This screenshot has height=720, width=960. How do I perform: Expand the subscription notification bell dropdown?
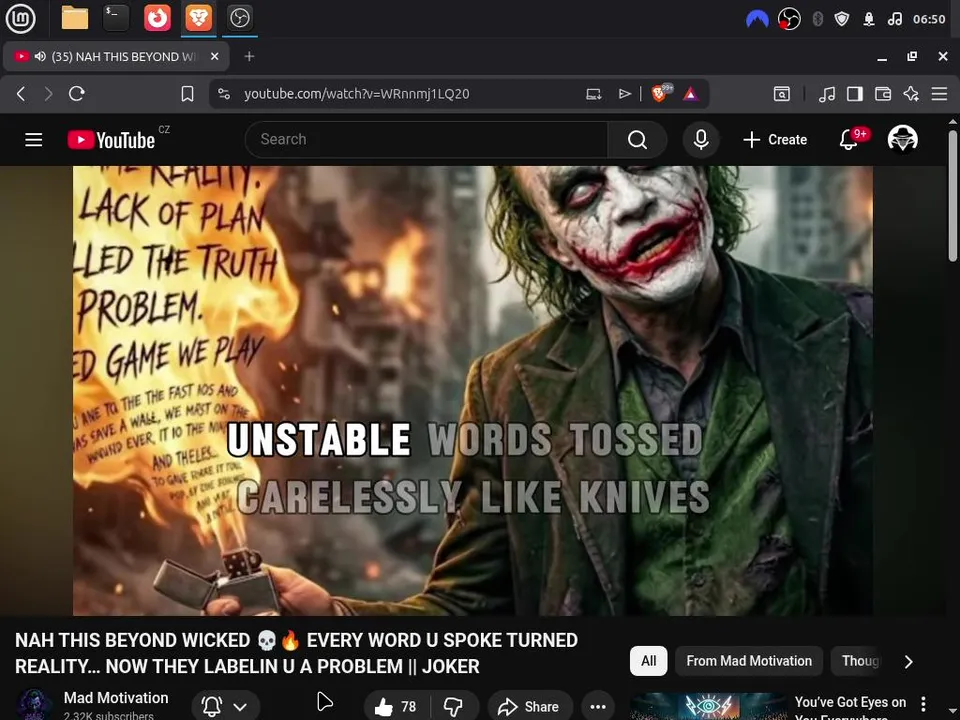(x=225, y=706)
